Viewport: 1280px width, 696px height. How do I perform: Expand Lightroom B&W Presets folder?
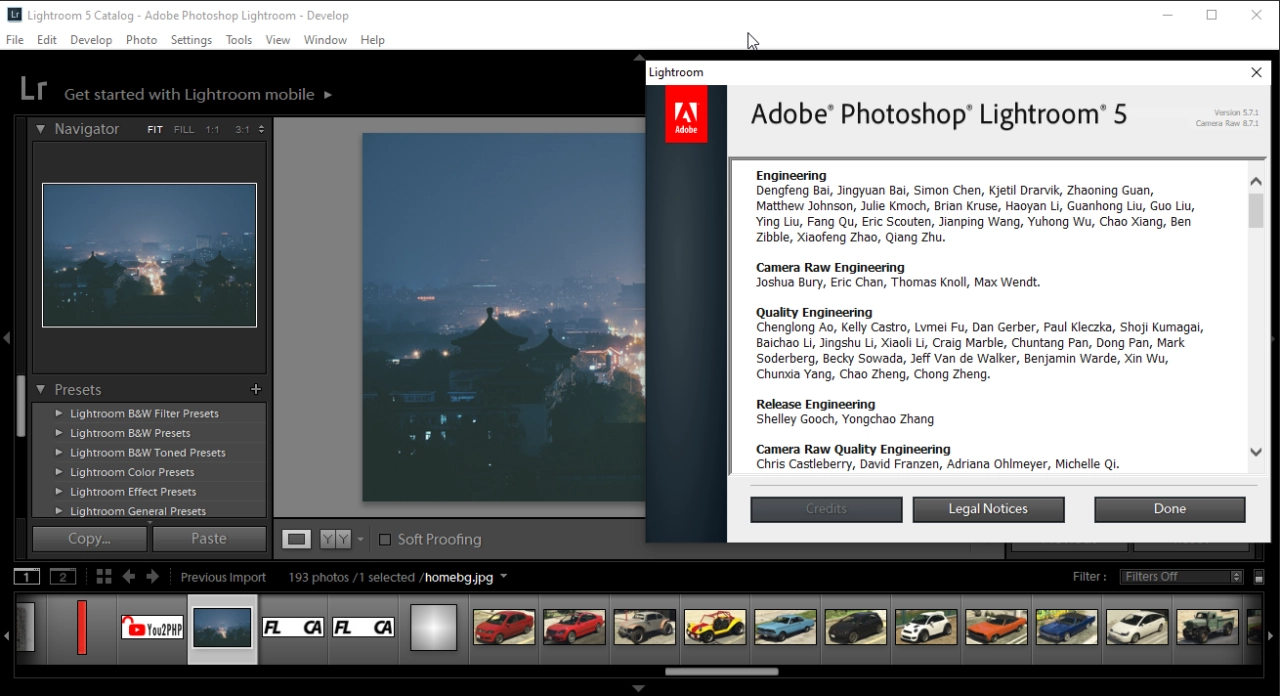[59, 433]
